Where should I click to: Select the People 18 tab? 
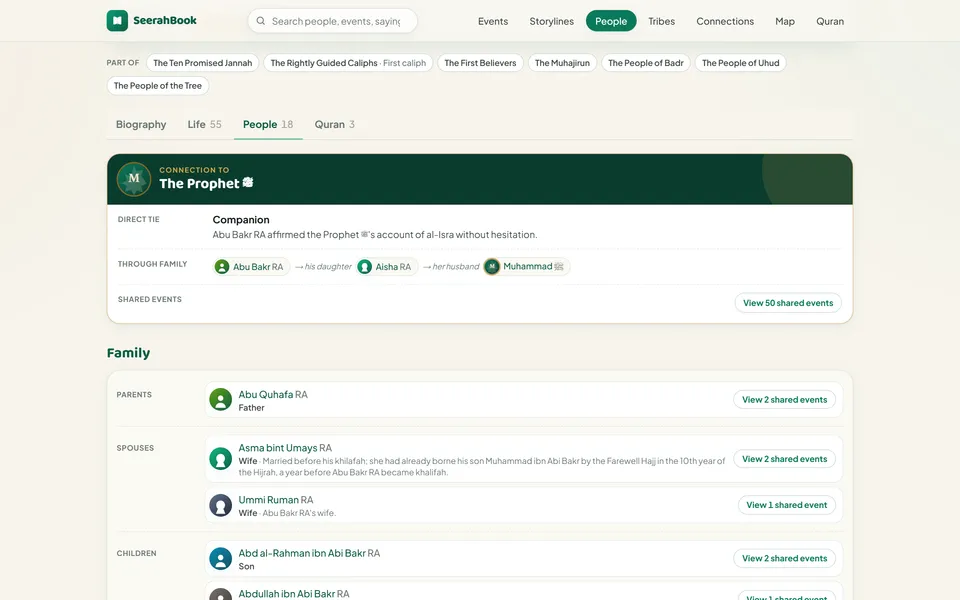[x=268, y=124]
